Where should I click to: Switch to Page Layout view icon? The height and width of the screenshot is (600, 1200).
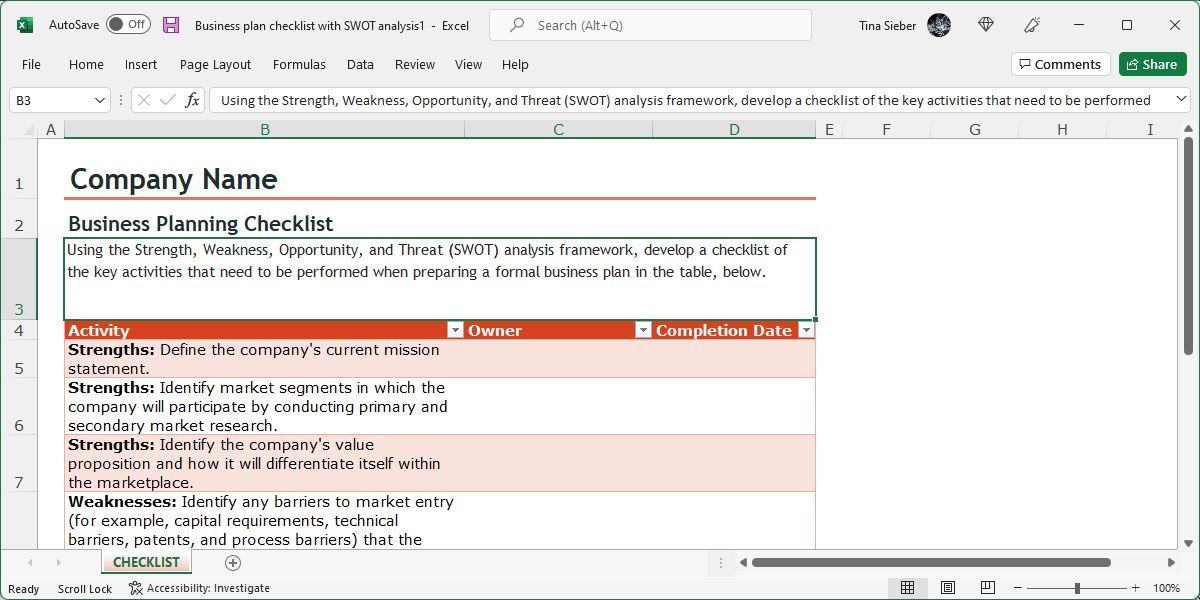click(948, 588)
